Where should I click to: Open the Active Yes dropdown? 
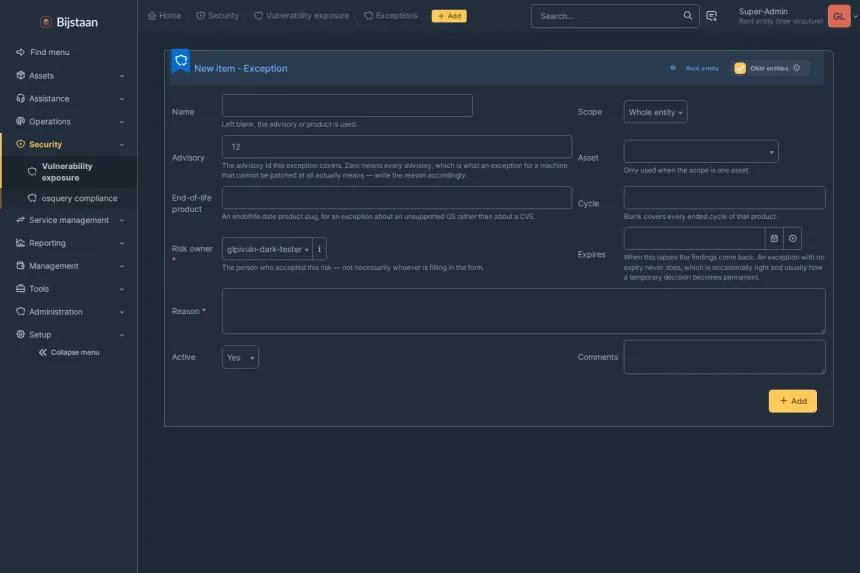click(240, 358)
